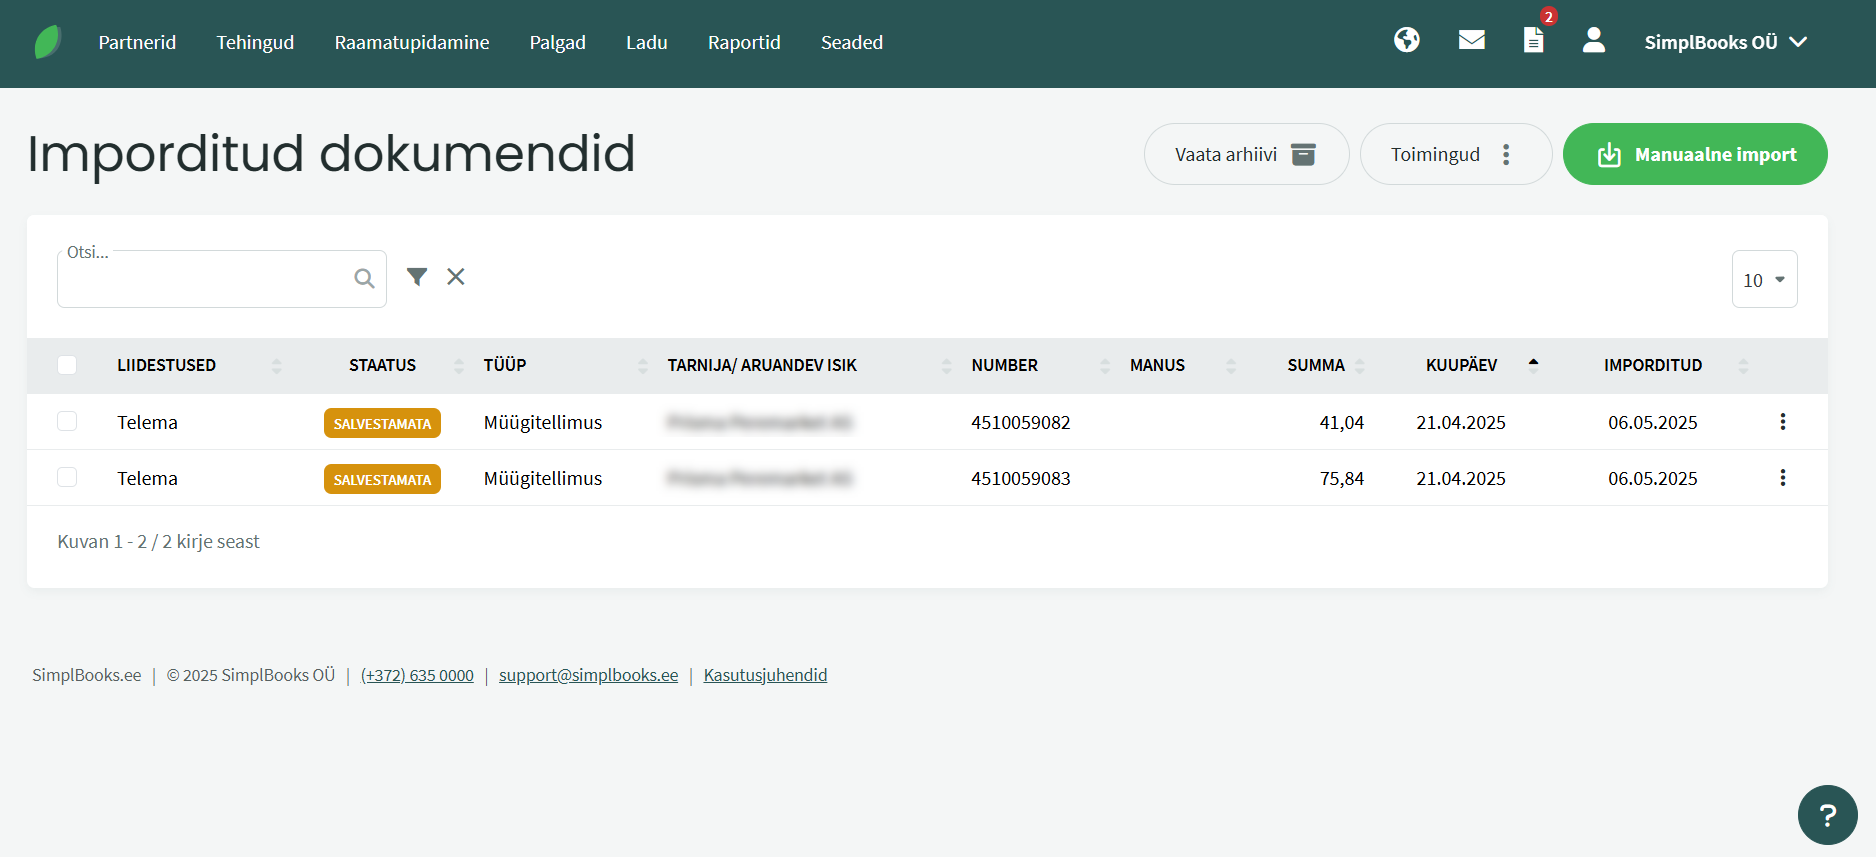Open the Raportid menu
Image resolution: width=1876 pixels, height=857 pixels.
click(744, 42)
